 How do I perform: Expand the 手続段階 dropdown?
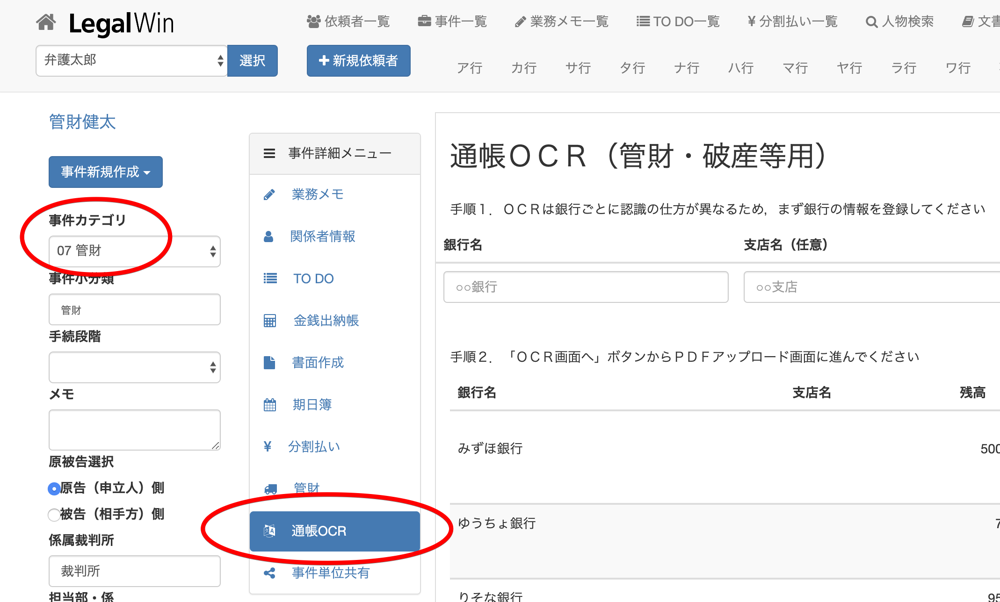[134, 368]
